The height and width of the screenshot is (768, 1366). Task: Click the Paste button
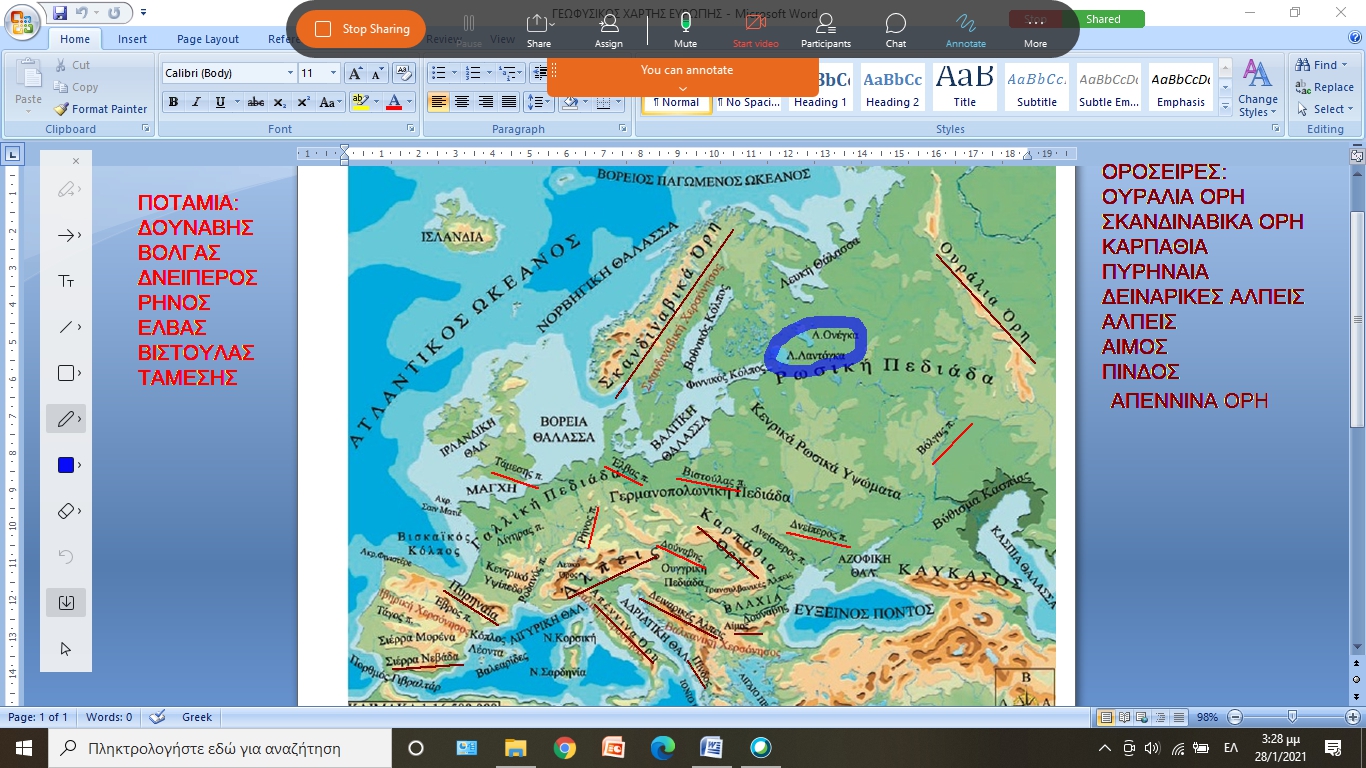pos(28,84)
